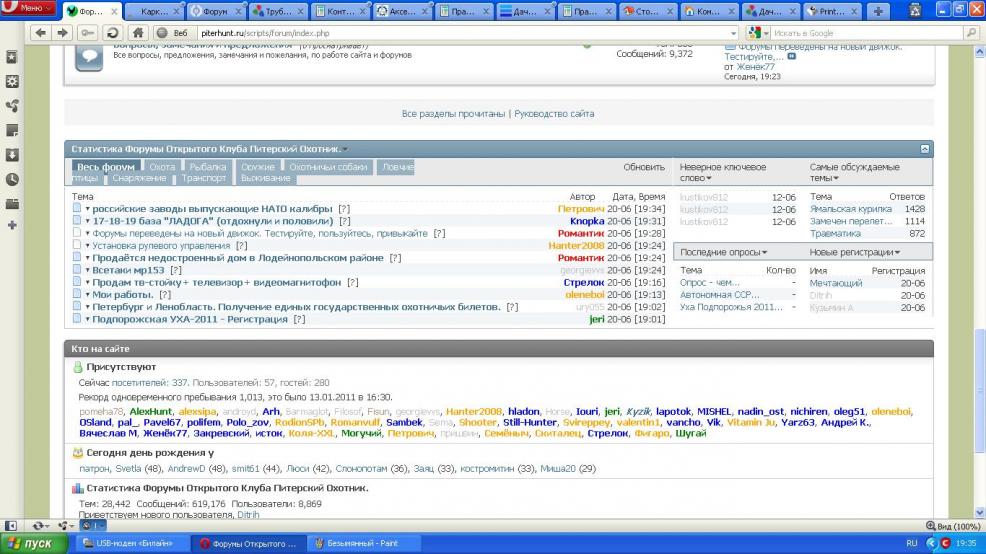Click the browser Back arrow button
Screen dimensions: 986x554
[40, 33]
